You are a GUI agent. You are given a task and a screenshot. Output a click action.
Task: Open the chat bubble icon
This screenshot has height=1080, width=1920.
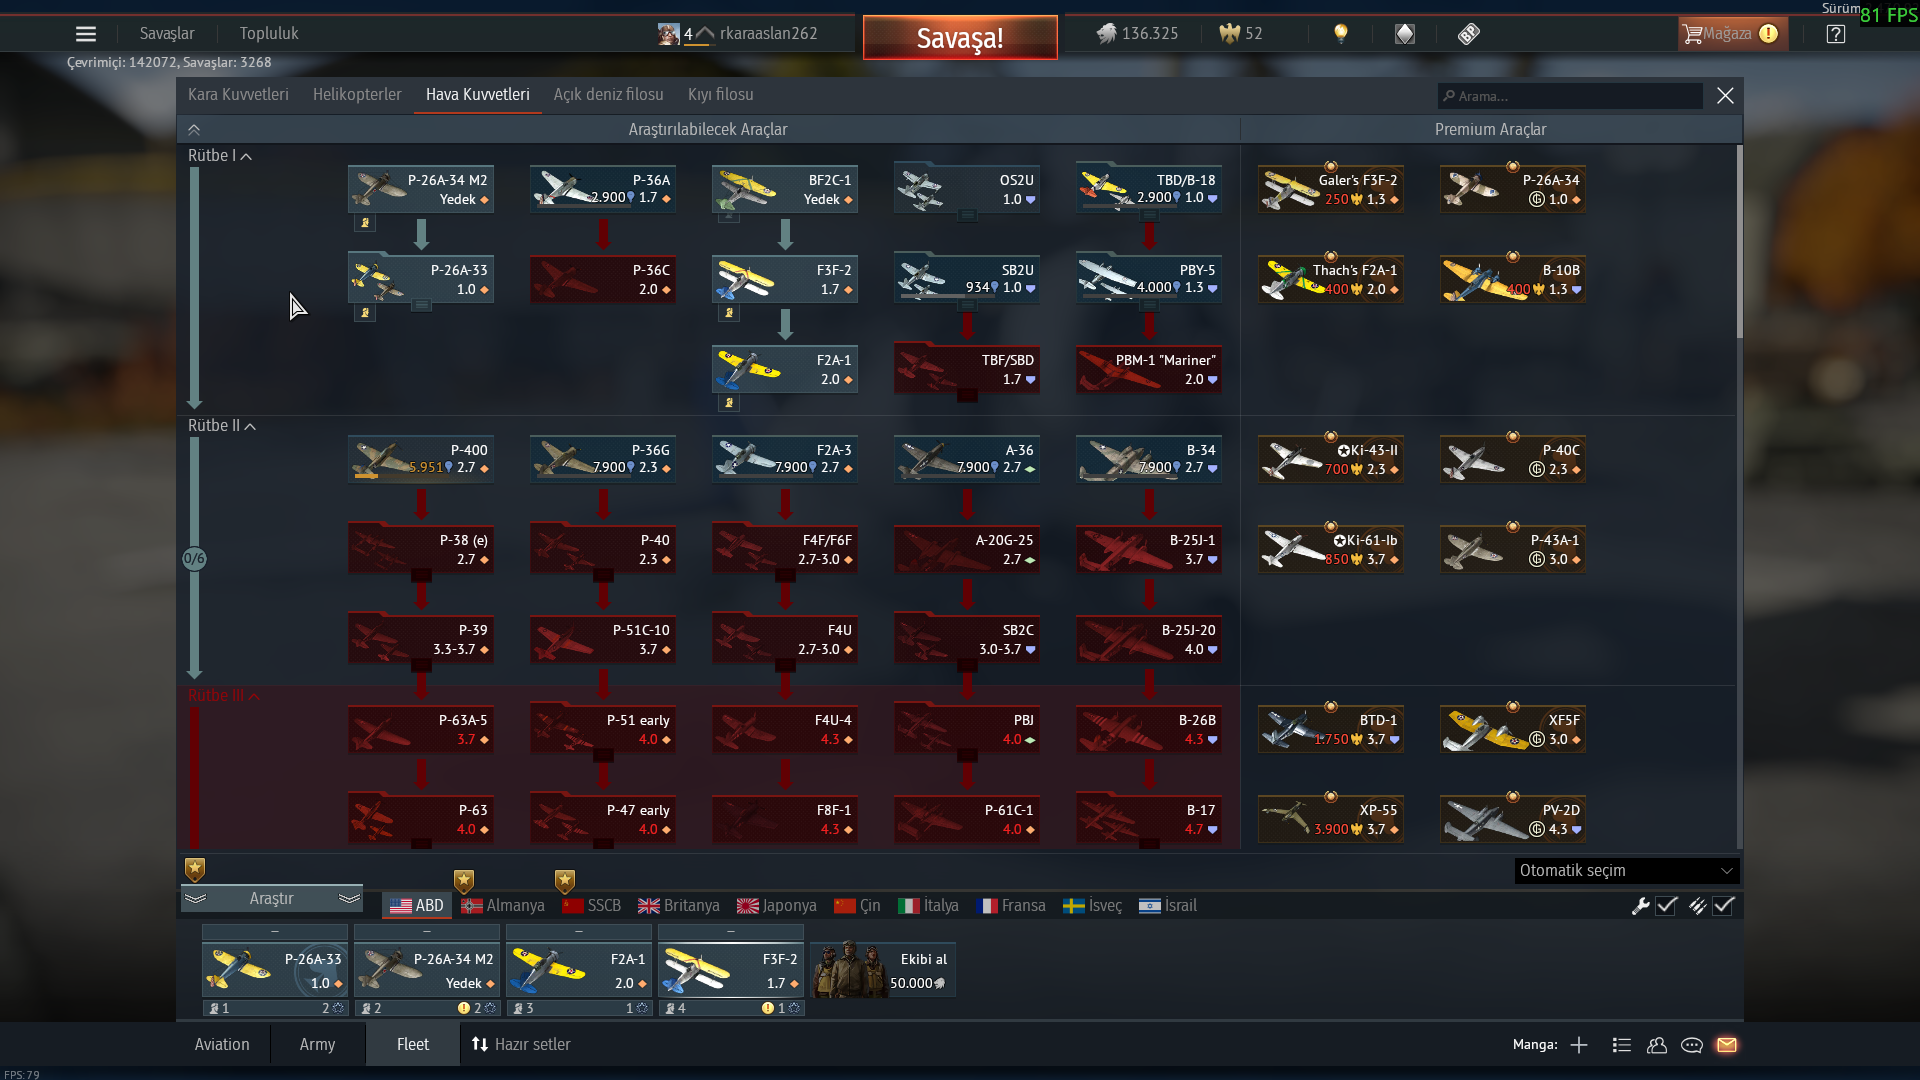point(1692,1045)
